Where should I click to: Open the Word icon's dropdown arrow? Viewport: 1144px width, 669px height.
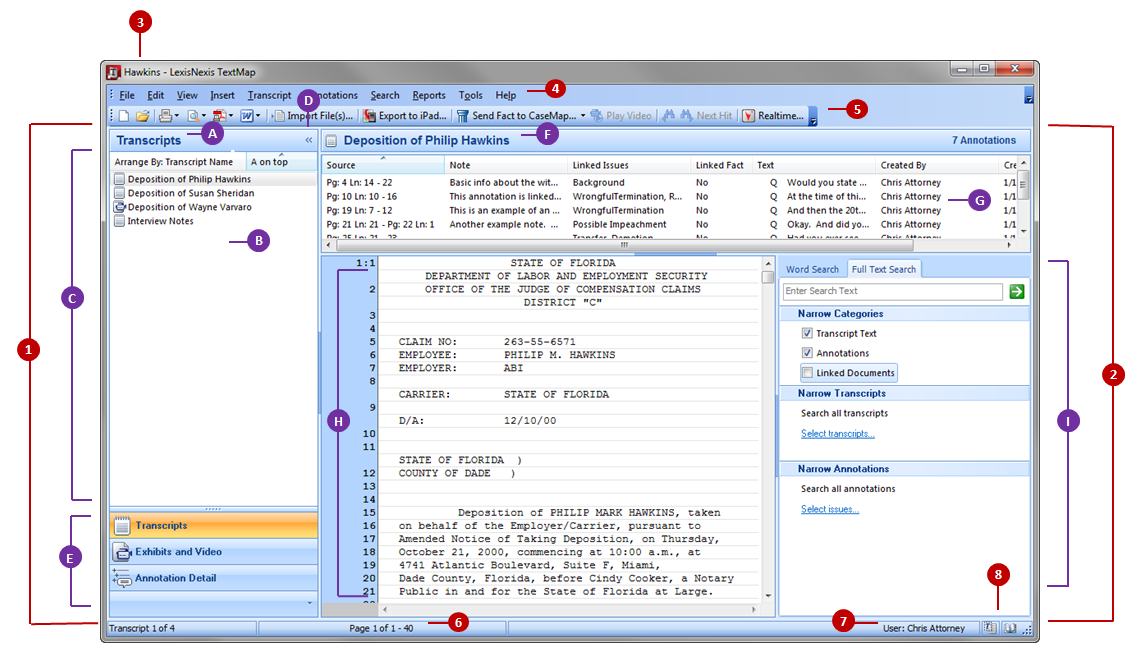[258, 116]
